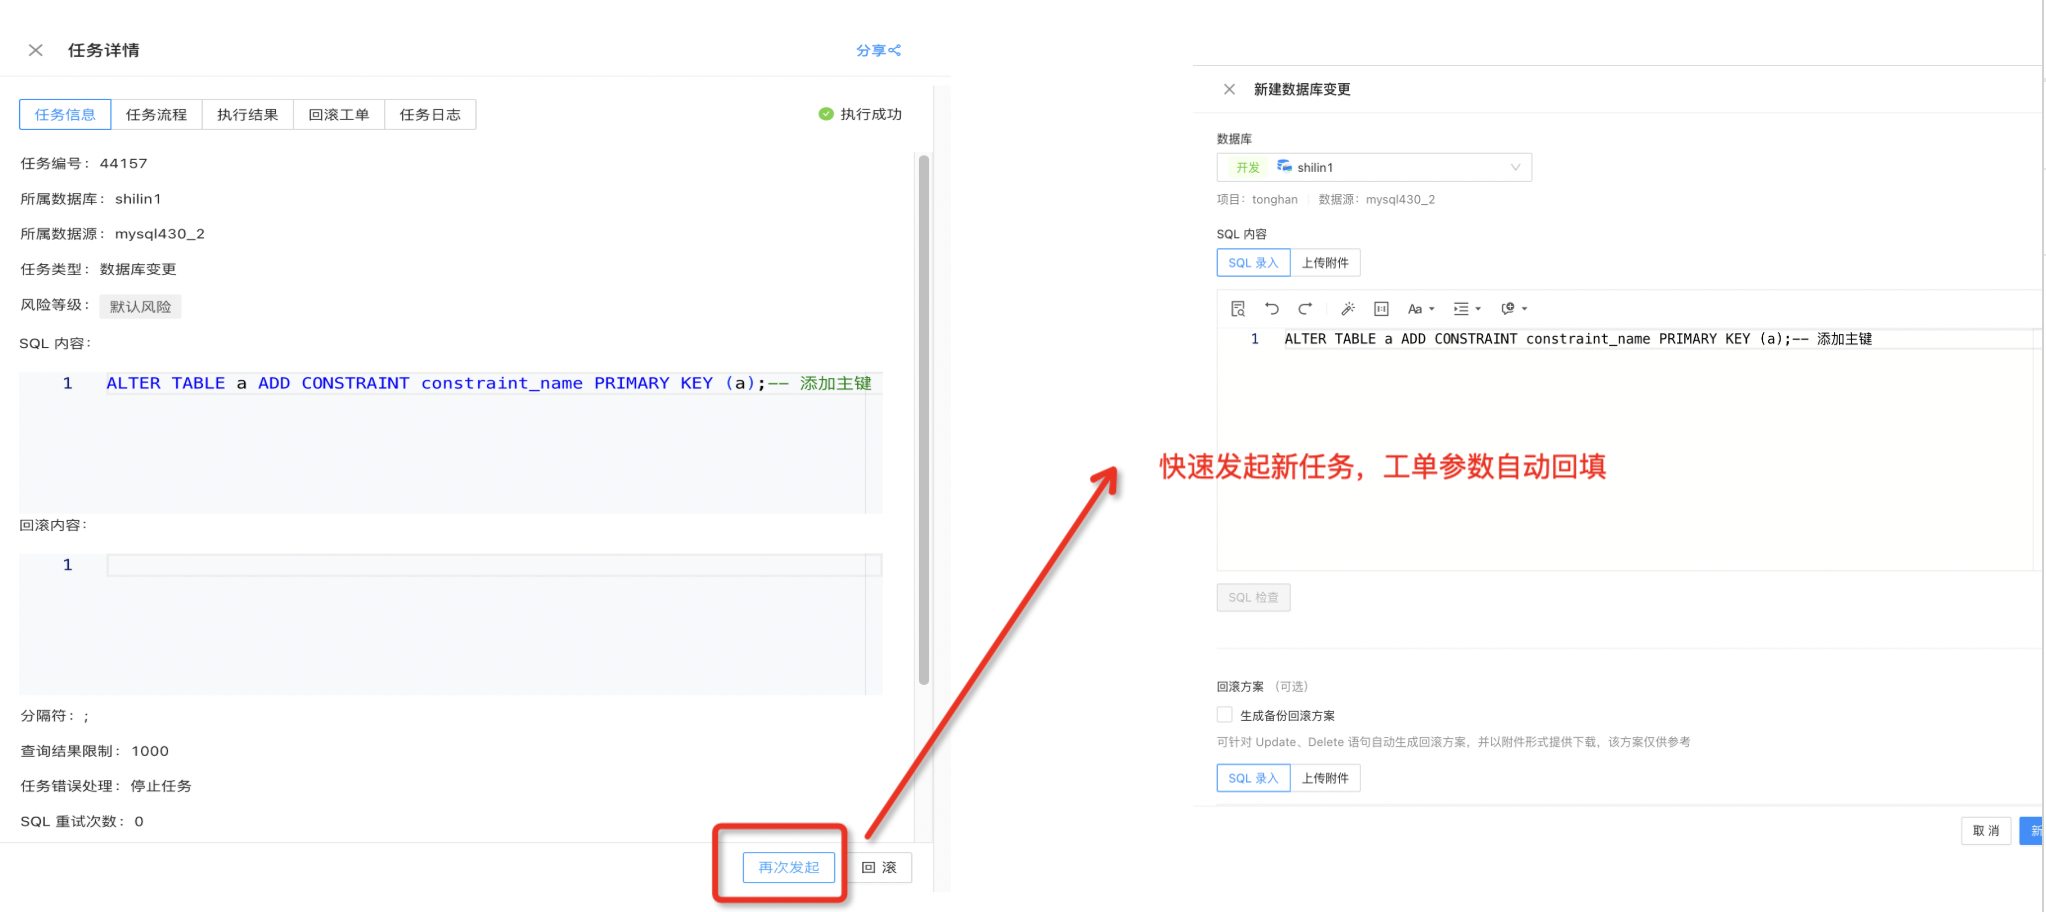Viewport: 2046px width, 912px height.
Task: Enable 生成备份回滚方案 checkbox
Action: [x=1224, y=714]
